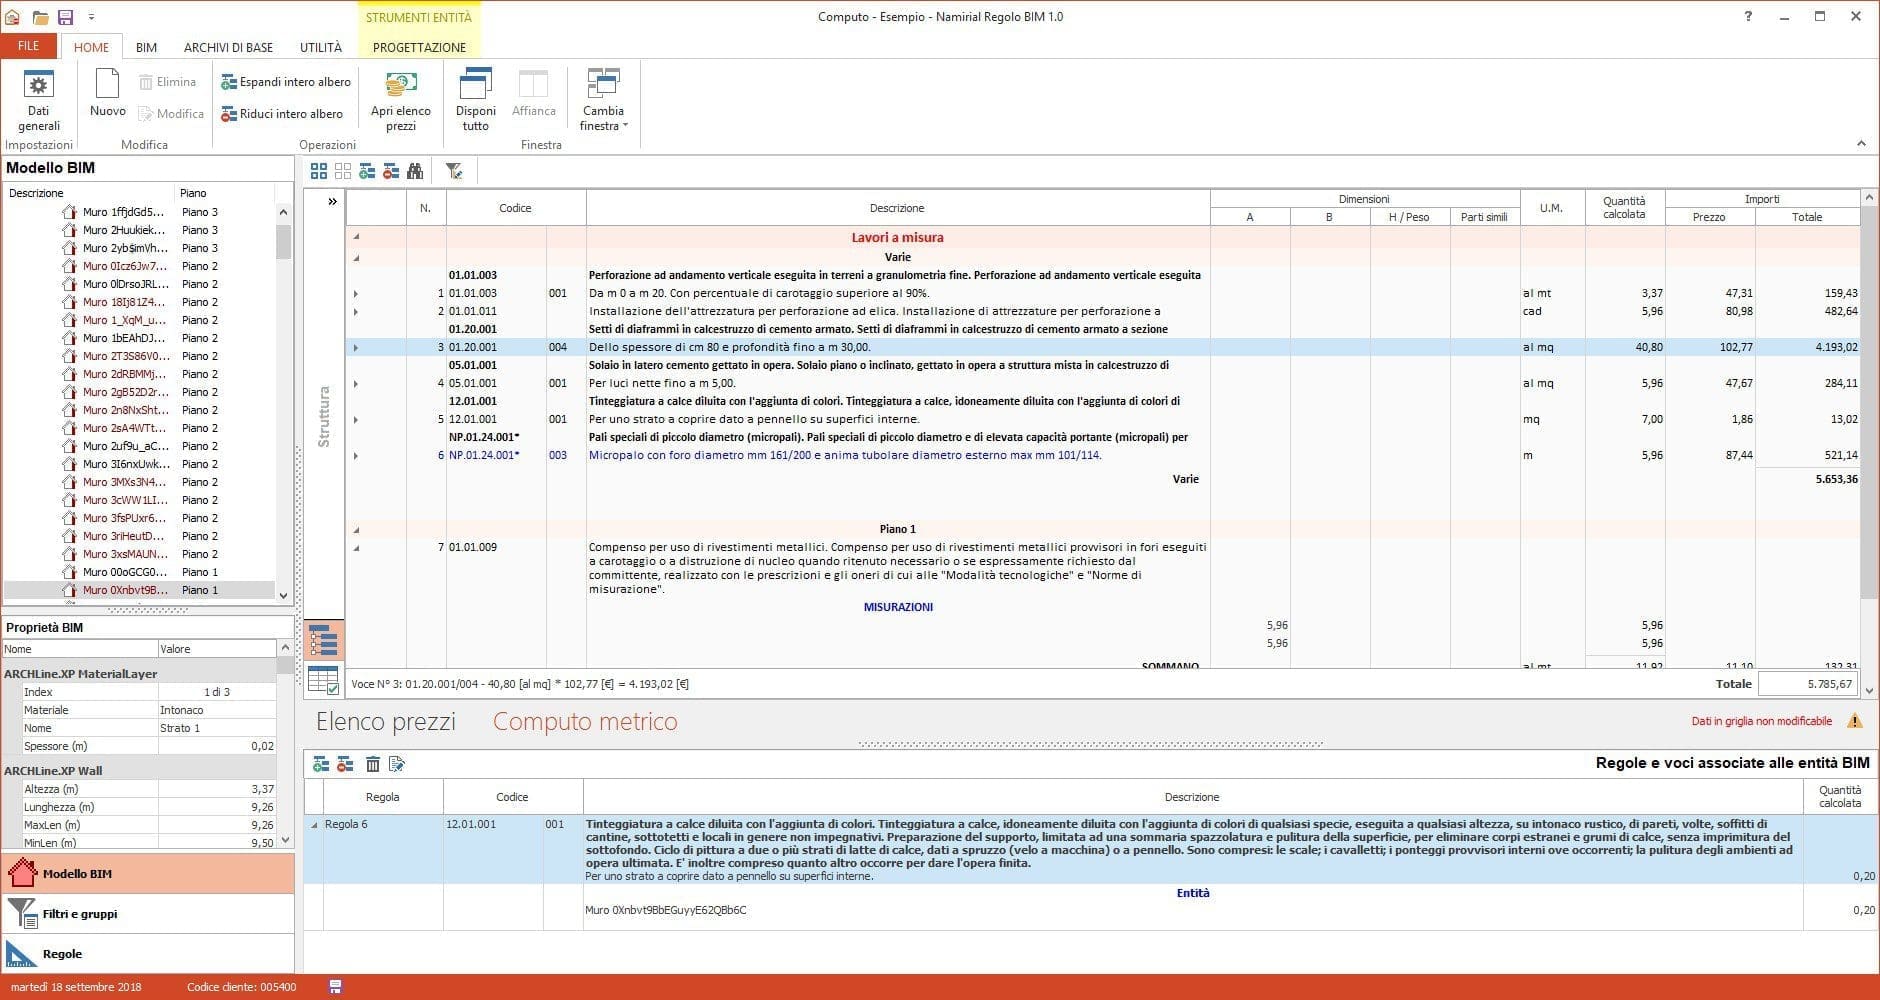Click Espandi intero albero in ribbon
This screenshot has width=1880, height=1000.
click(x=286, y=82)
